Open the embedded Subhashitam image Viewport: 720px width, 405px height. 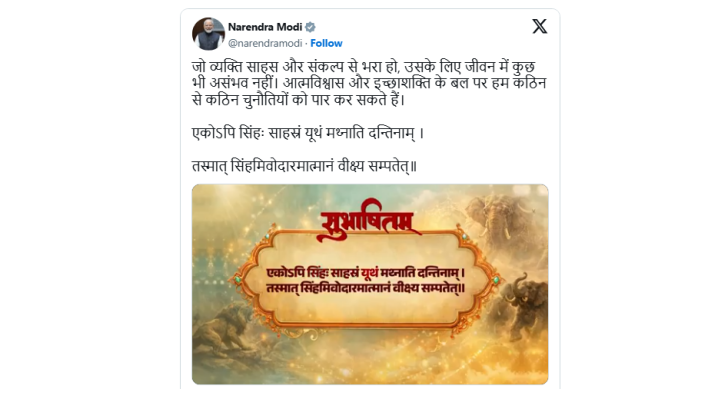point(370,284)
